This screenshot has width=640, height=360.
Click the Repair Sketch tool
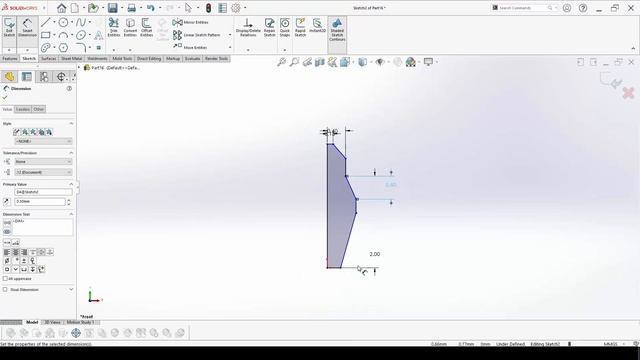pos(269,28)
